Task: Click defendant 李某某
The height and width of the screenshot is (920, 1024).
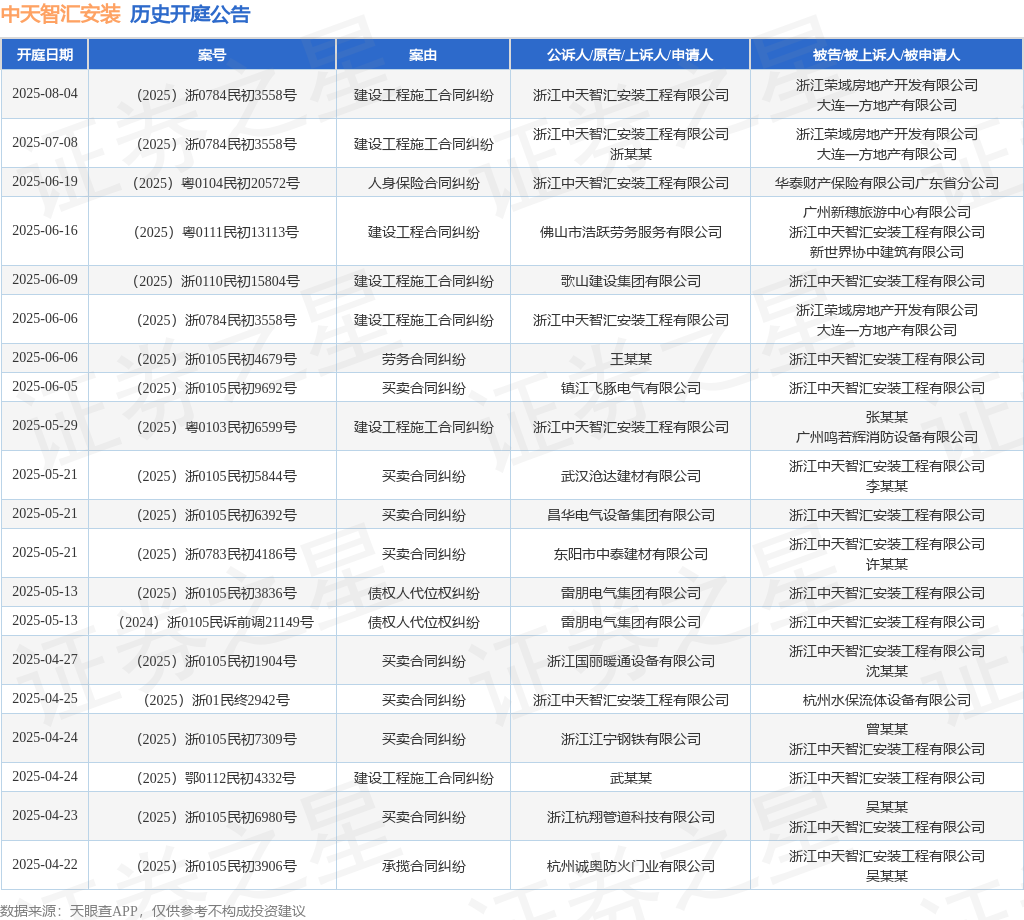Action: tap(887, 486)
